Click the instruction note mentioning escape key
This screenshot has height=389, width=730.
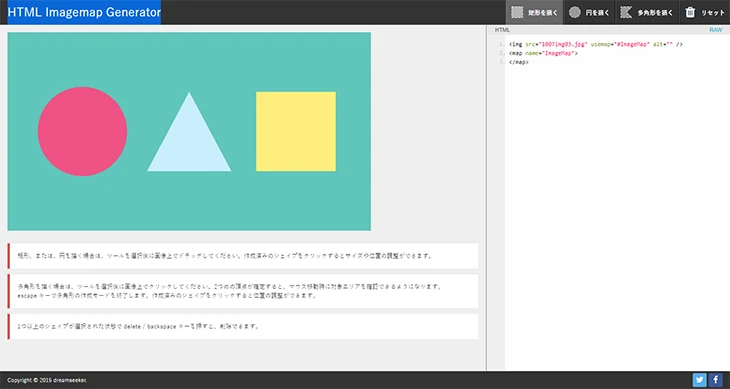pyautogui.click(x=243, y=291)
